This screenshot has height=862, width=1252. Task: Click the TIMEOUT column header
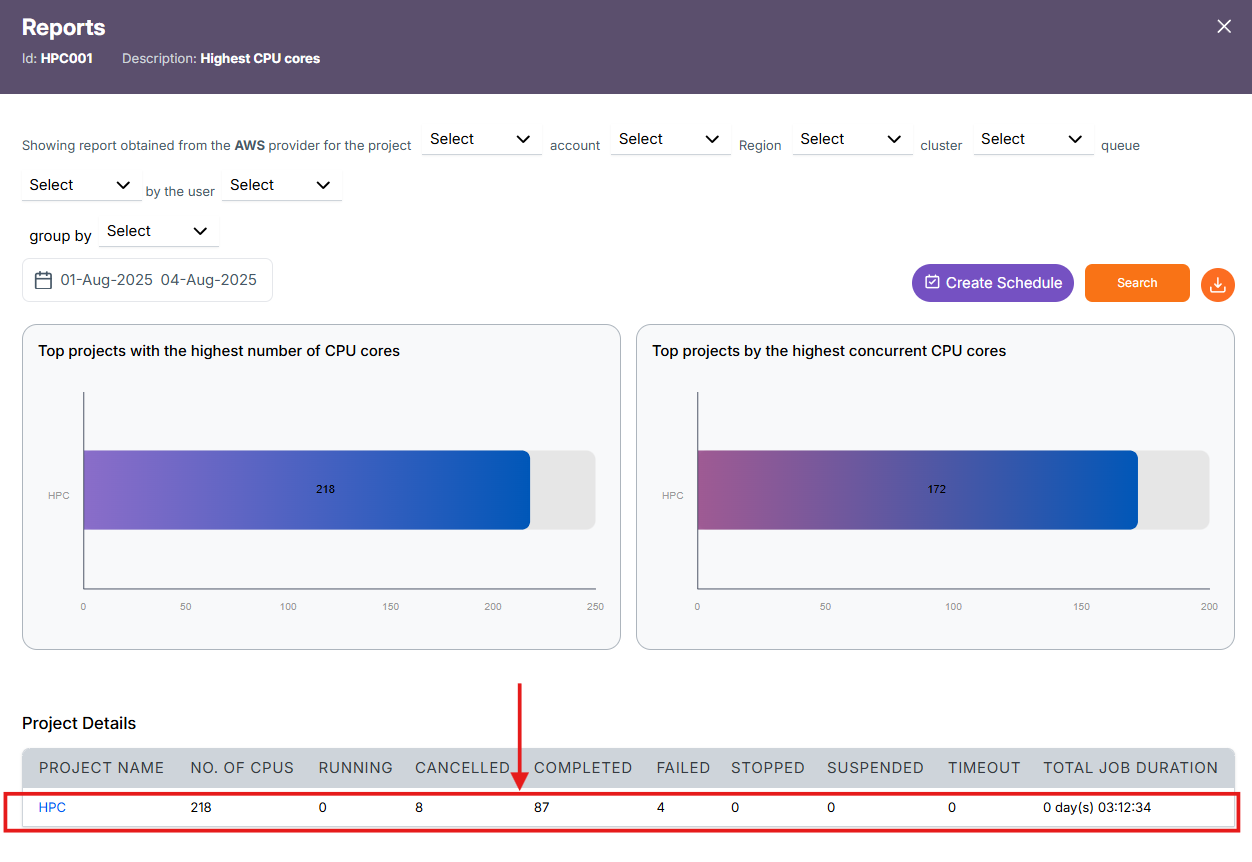[x=984, y=768]
